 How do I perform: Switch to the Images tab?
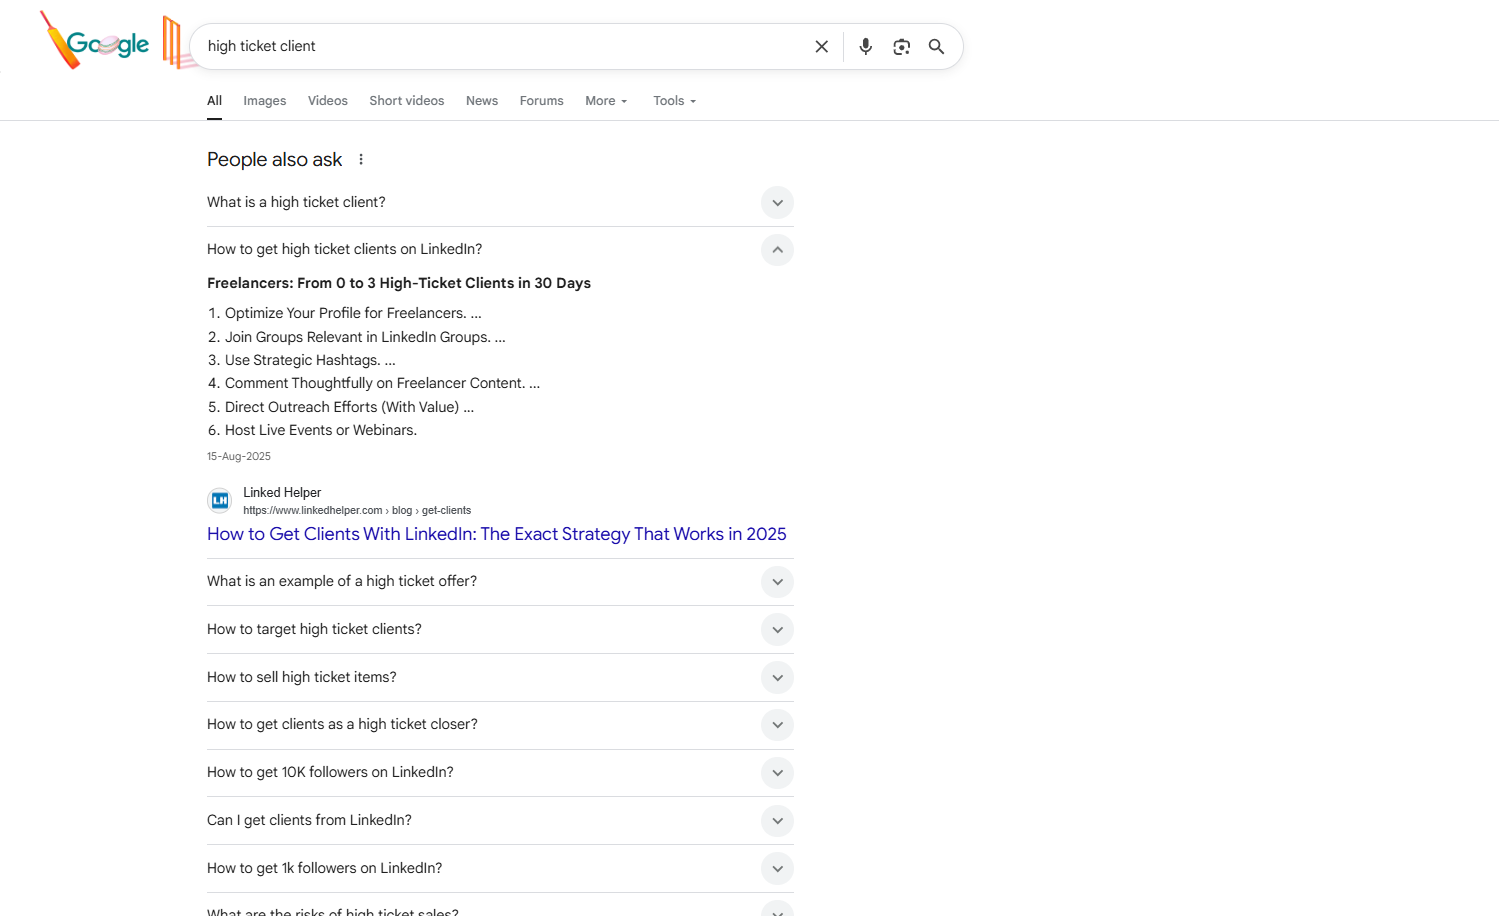coord(264,100)
